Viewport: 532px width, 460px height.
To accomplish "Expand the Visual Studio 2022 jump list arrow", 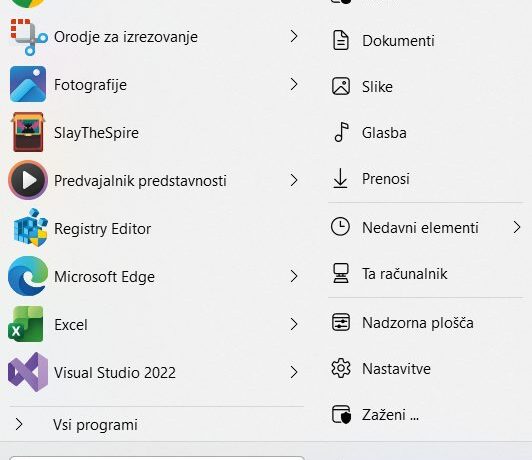I will [294, 372].
